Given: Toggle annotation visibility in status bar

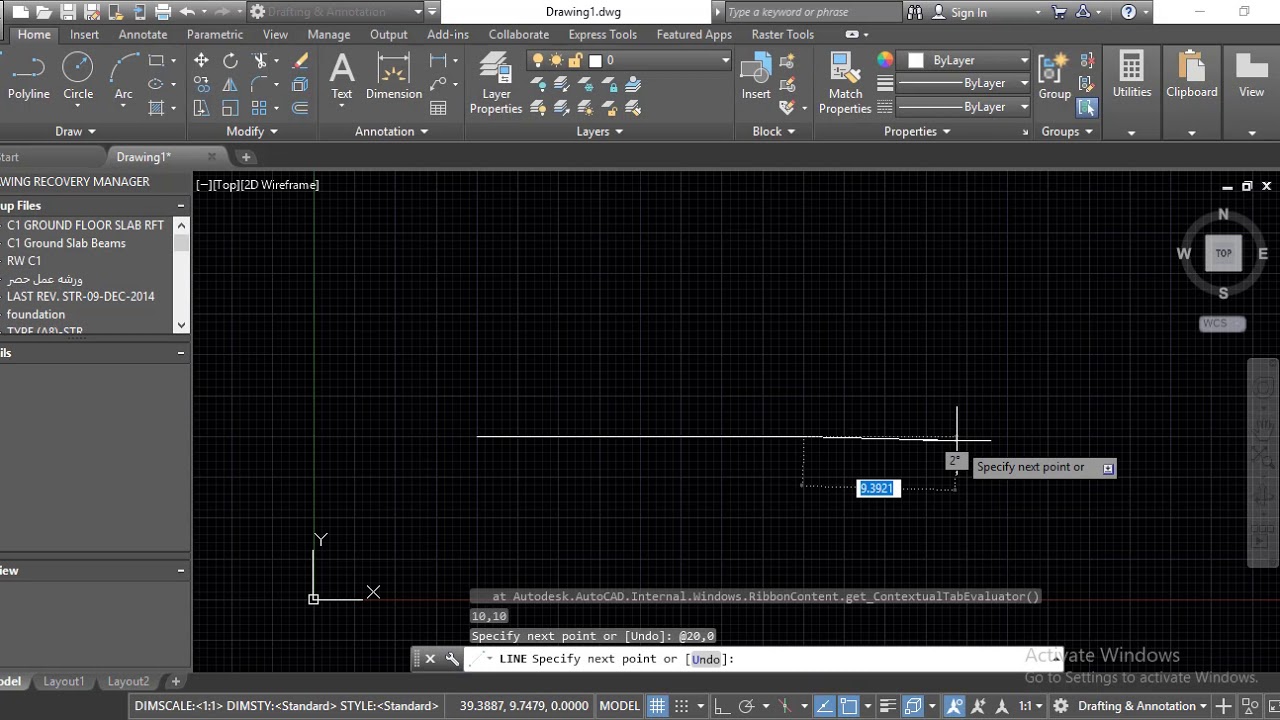Looking at the screenshot, I should [954, 706].
